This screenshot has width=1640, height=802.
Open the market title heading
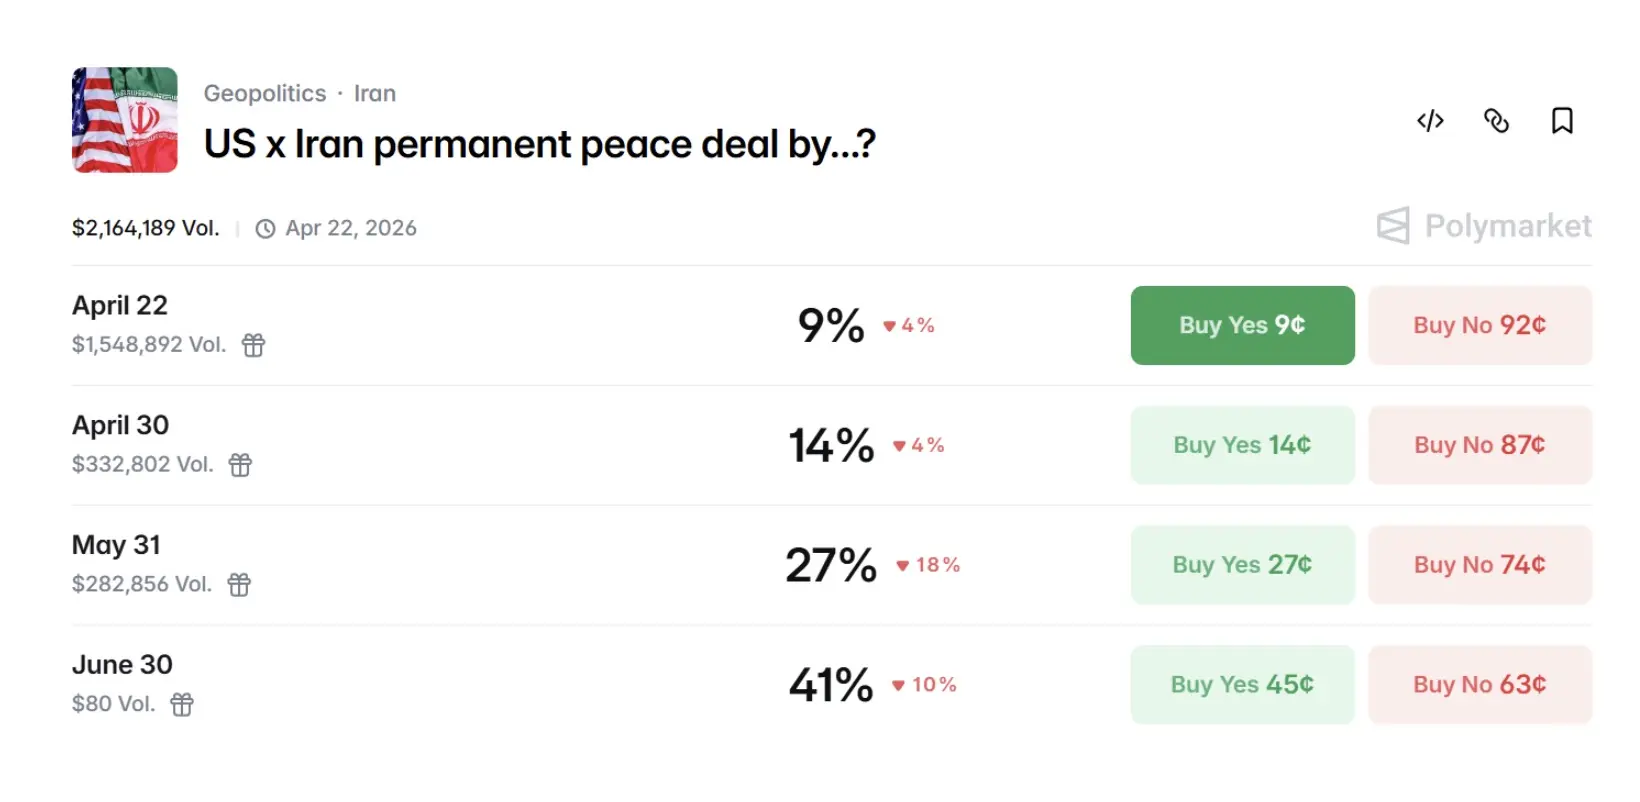click(x=539, y=145)
